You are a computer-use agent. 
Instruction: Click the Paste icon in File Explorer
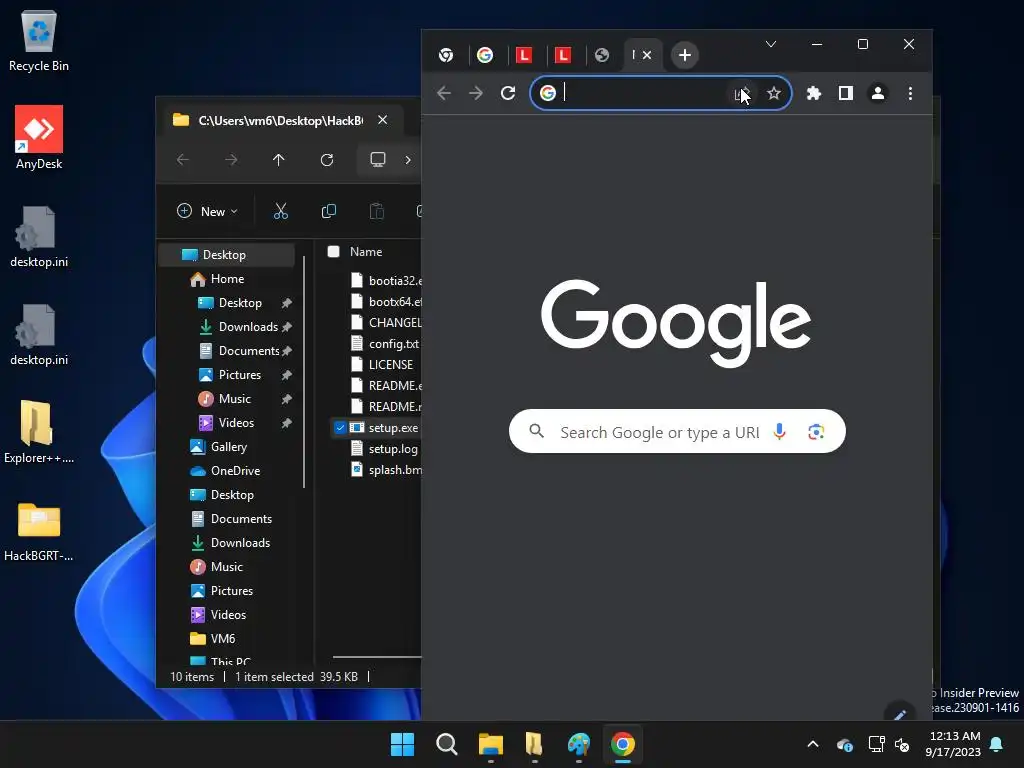(x=377, y=211)
